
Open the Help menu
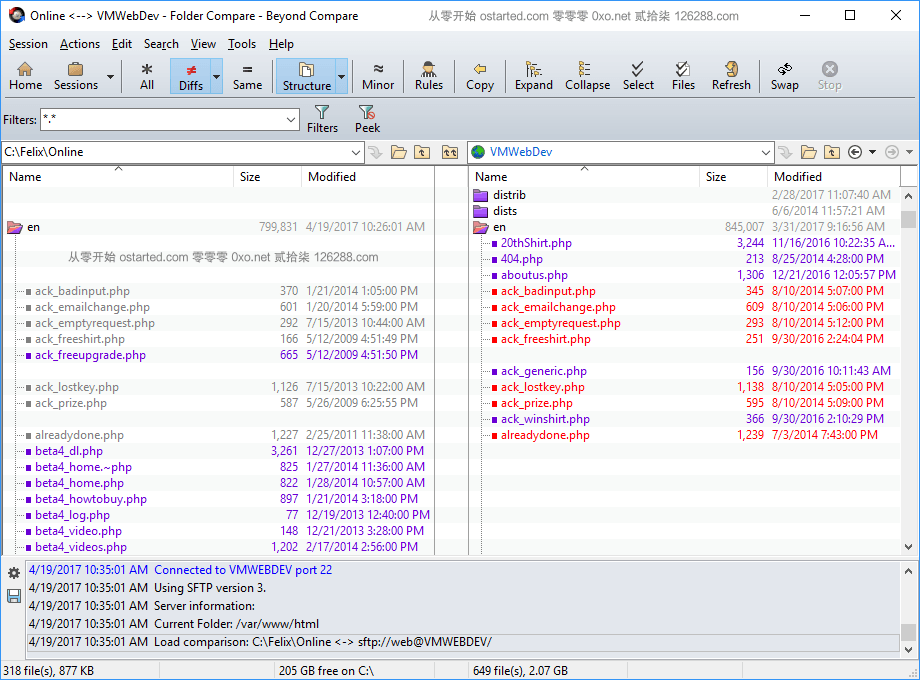(x=281, y=44)
